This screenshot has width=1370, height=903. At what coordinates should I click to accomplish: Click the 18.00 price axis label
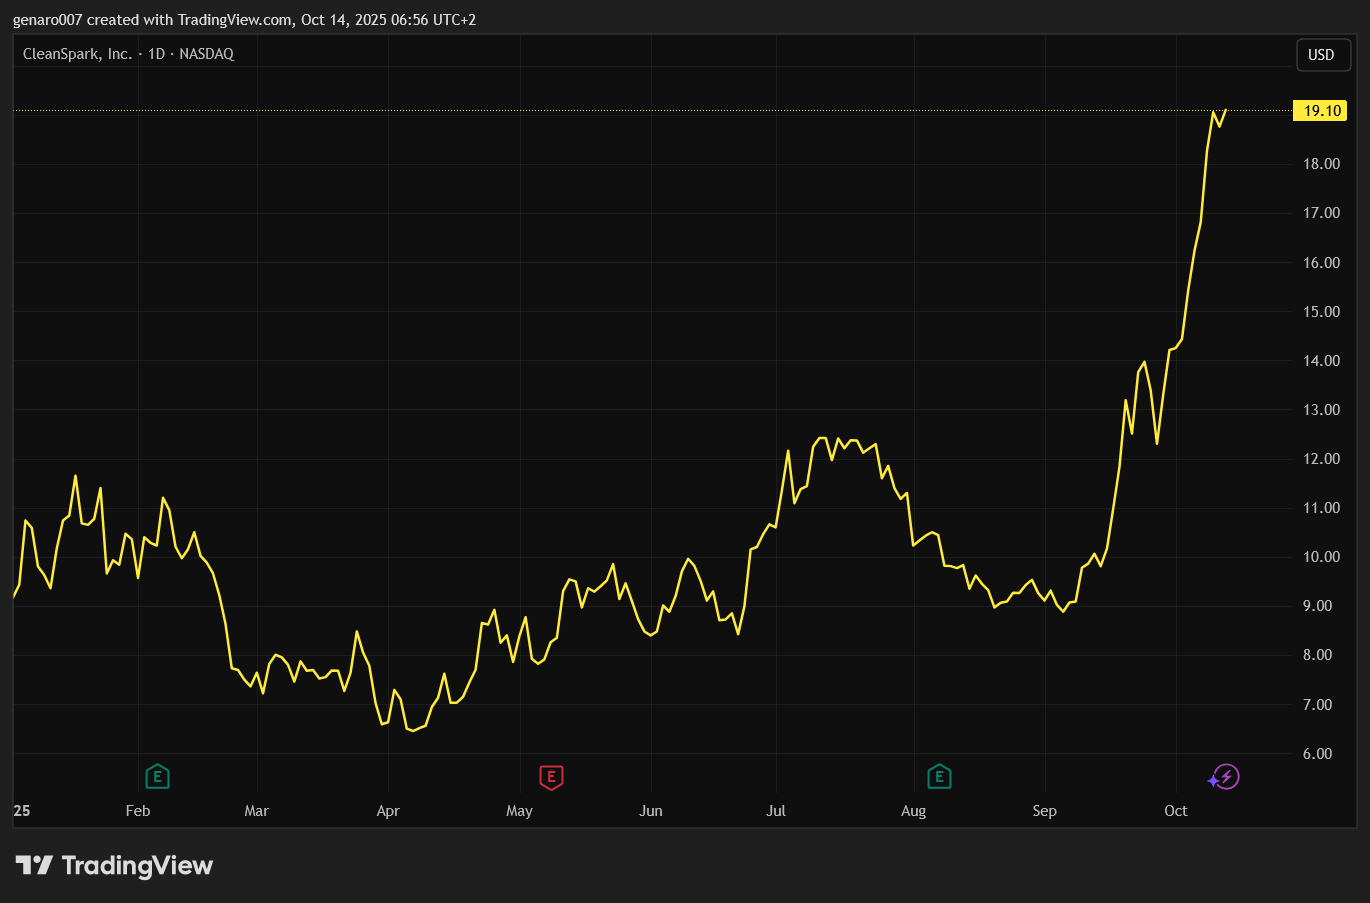click(x=1321, y=164)
